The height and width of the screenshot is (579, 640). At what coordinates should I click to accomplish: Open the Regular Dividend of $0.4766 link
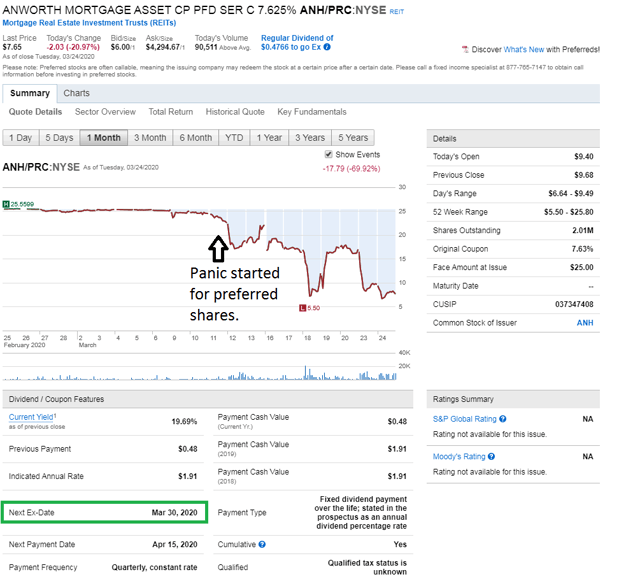point(297,42)
